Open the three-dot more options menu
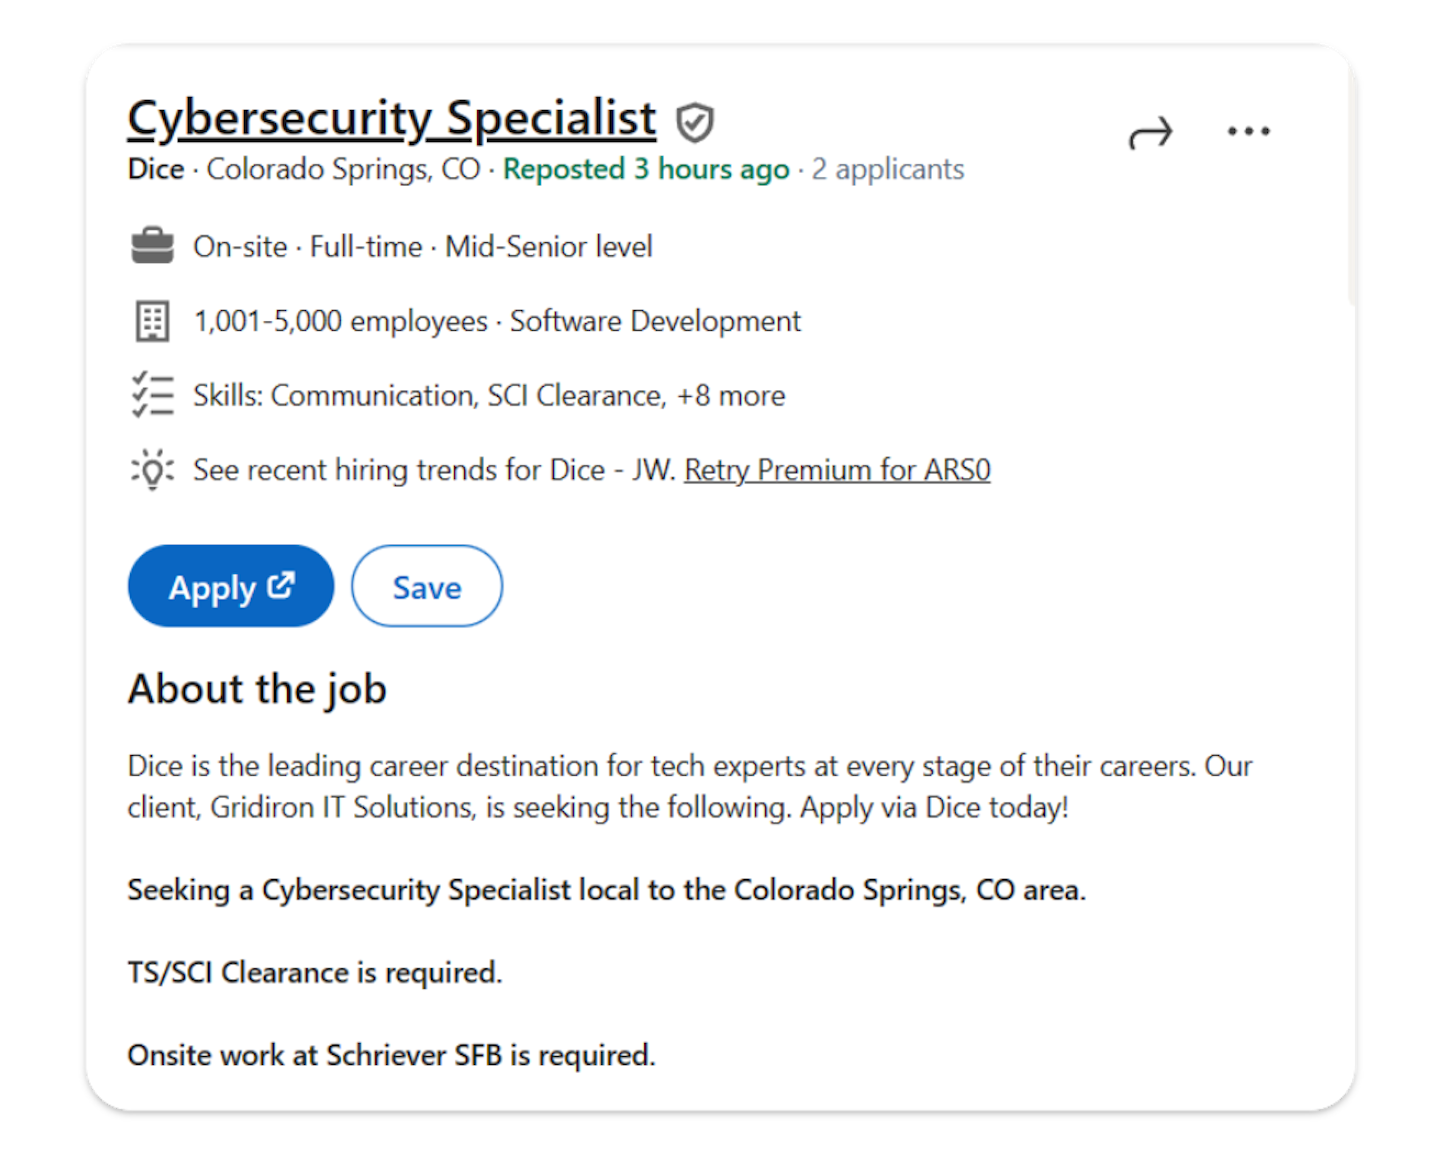 1248,131
